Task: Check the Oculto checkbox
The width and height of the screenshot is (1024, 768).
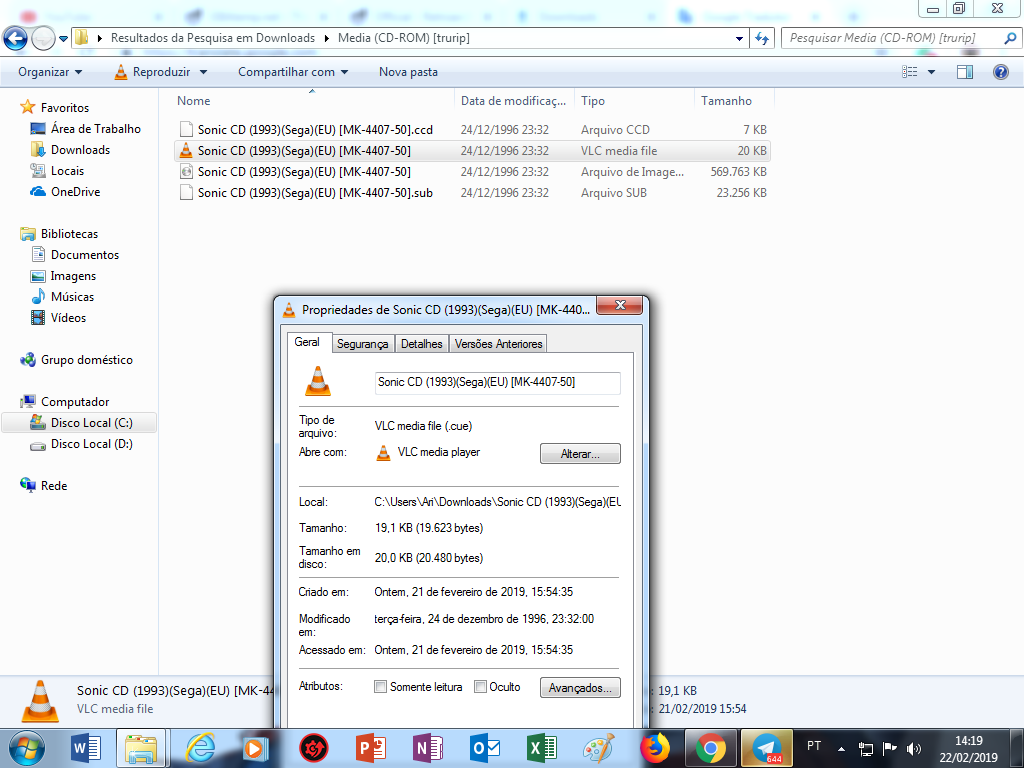Action: (x=480, y=686)
